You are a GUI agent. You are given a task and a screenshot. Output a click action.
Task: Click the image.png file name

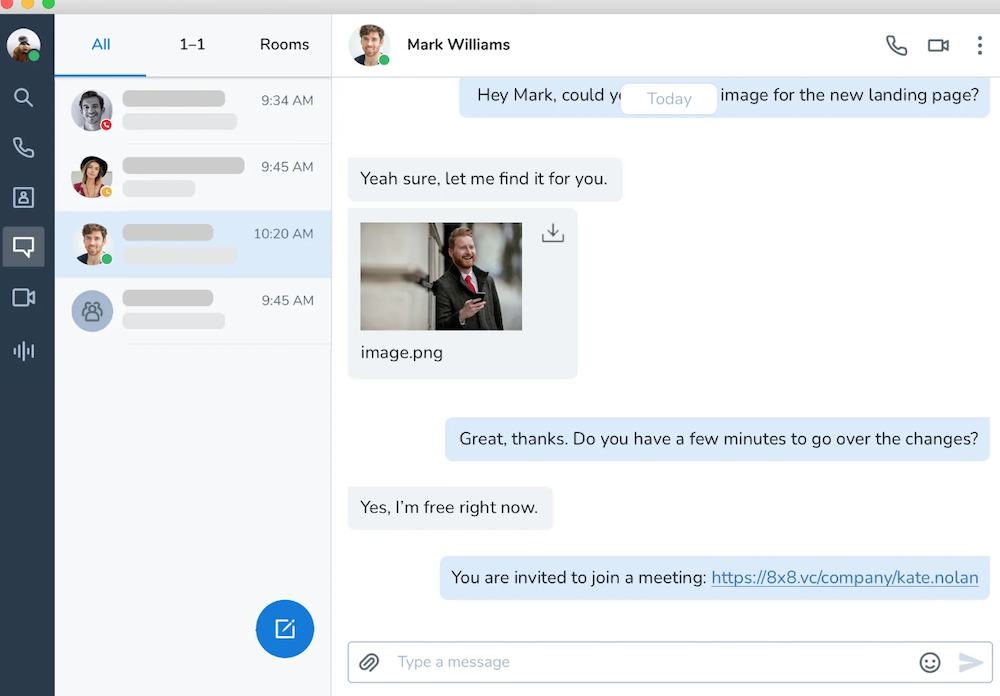(x=401, y=353)
